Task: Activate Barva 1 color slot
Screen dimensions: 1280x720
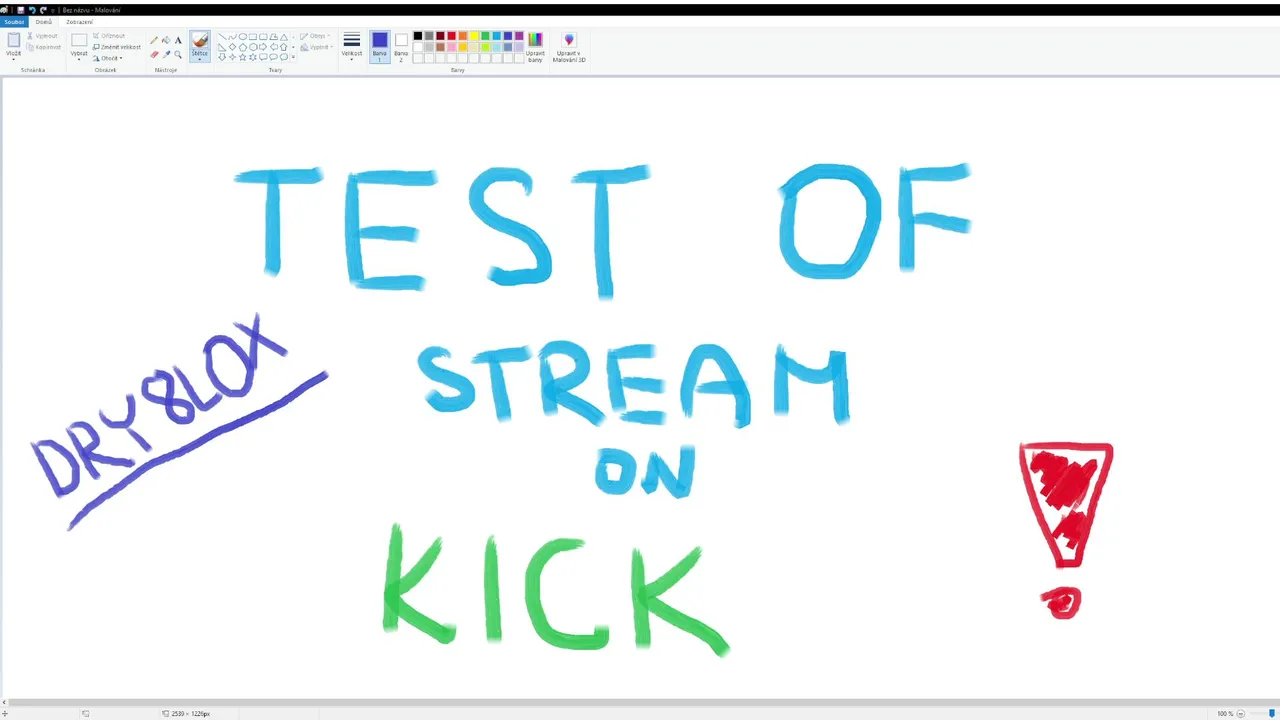Action: pyautogui.click(x=379, y=47)
